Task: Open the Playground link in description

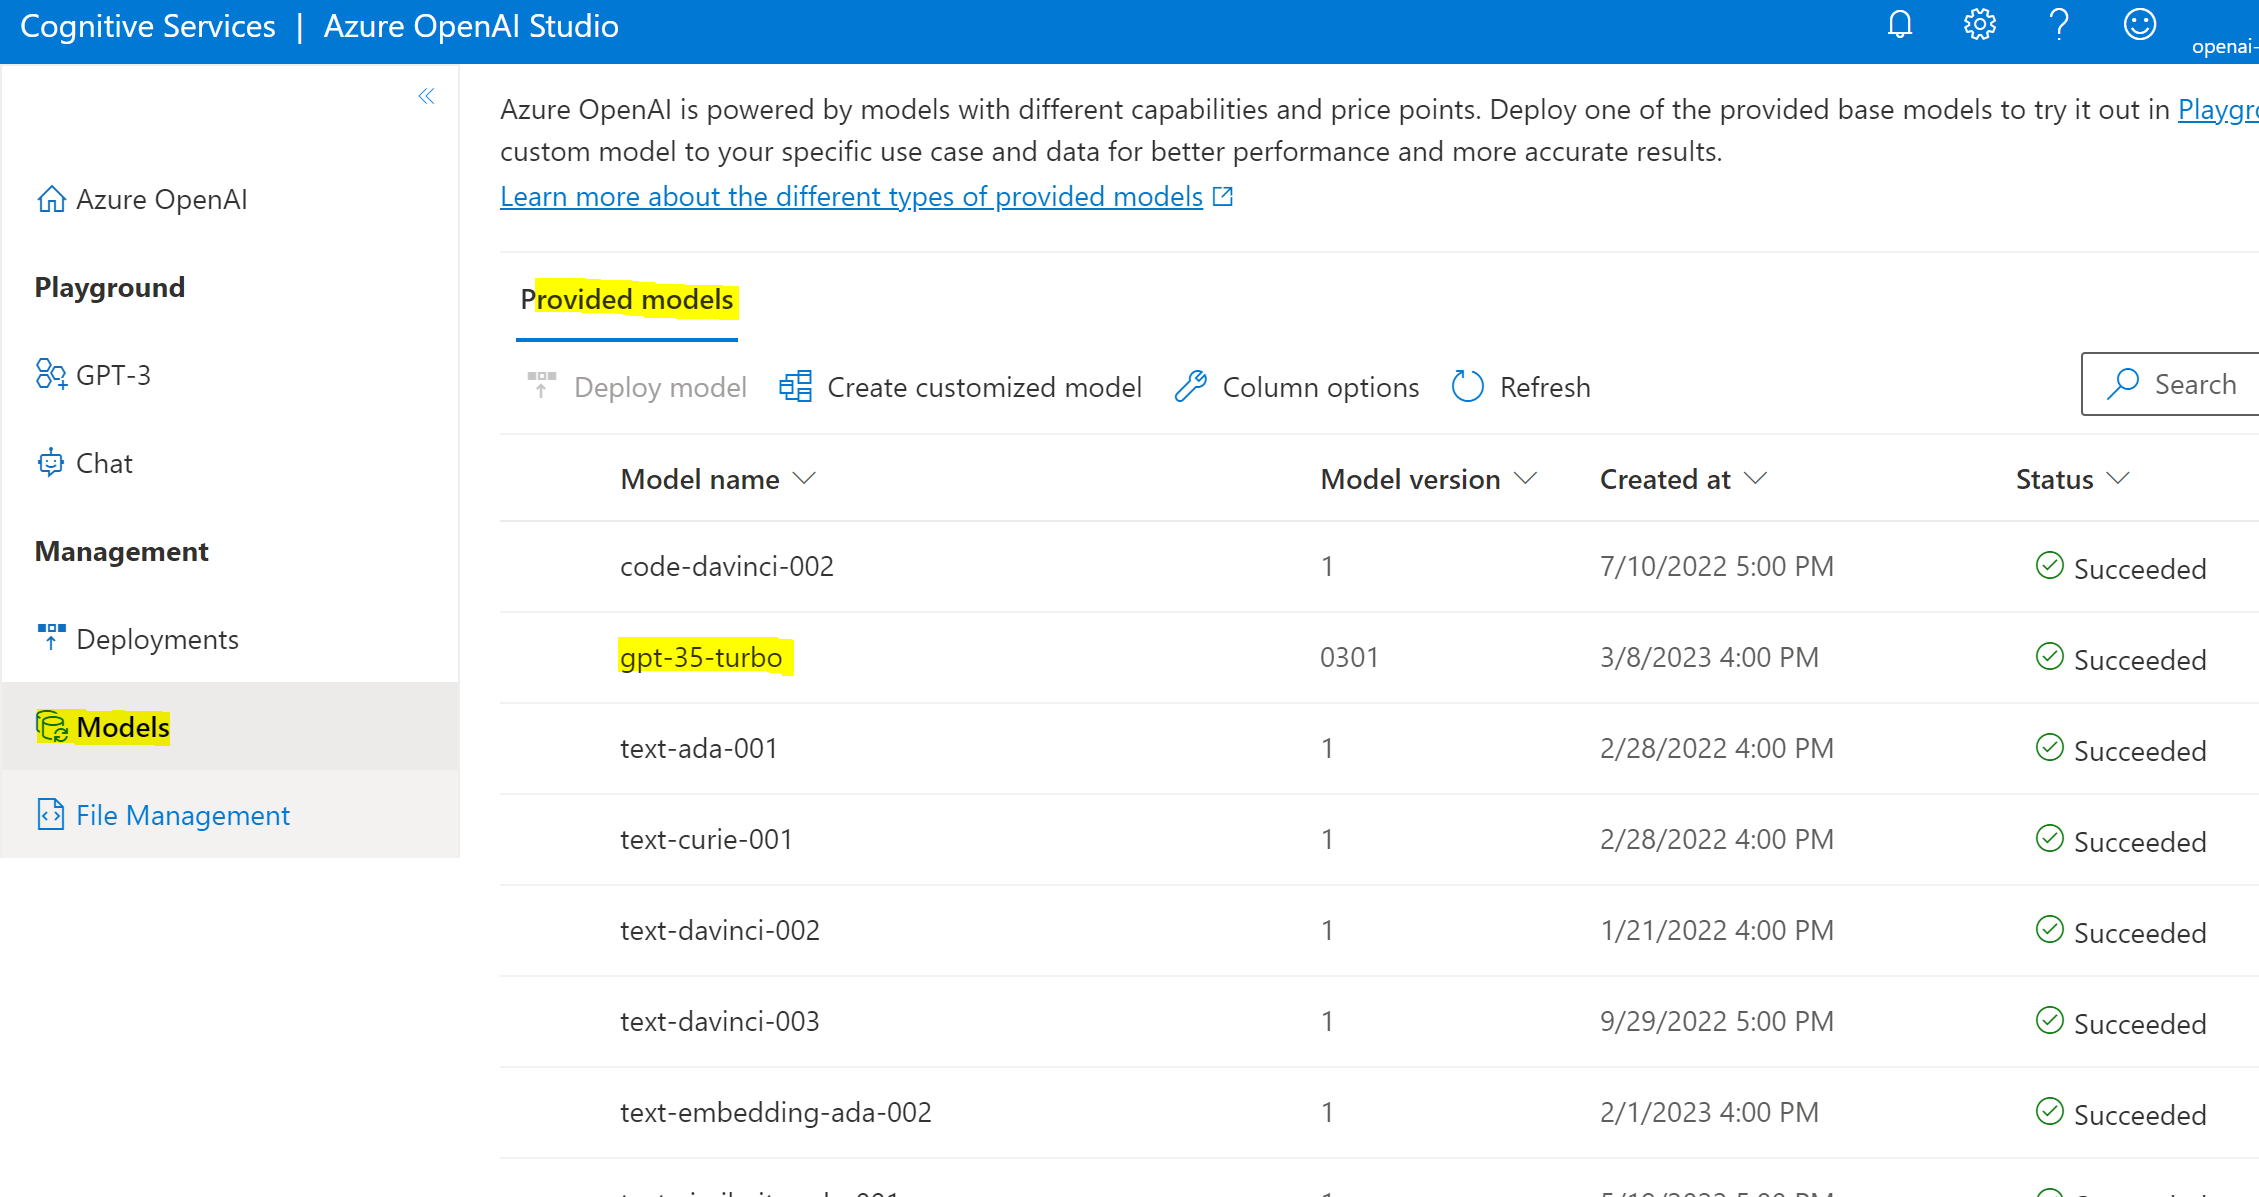Action: 2218,109
